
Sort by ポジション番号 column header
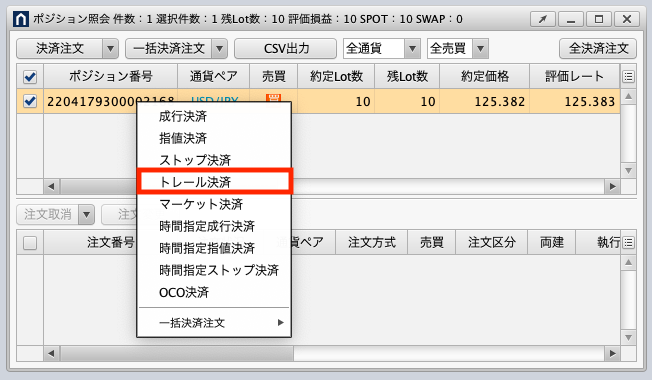tap(111, 76)
